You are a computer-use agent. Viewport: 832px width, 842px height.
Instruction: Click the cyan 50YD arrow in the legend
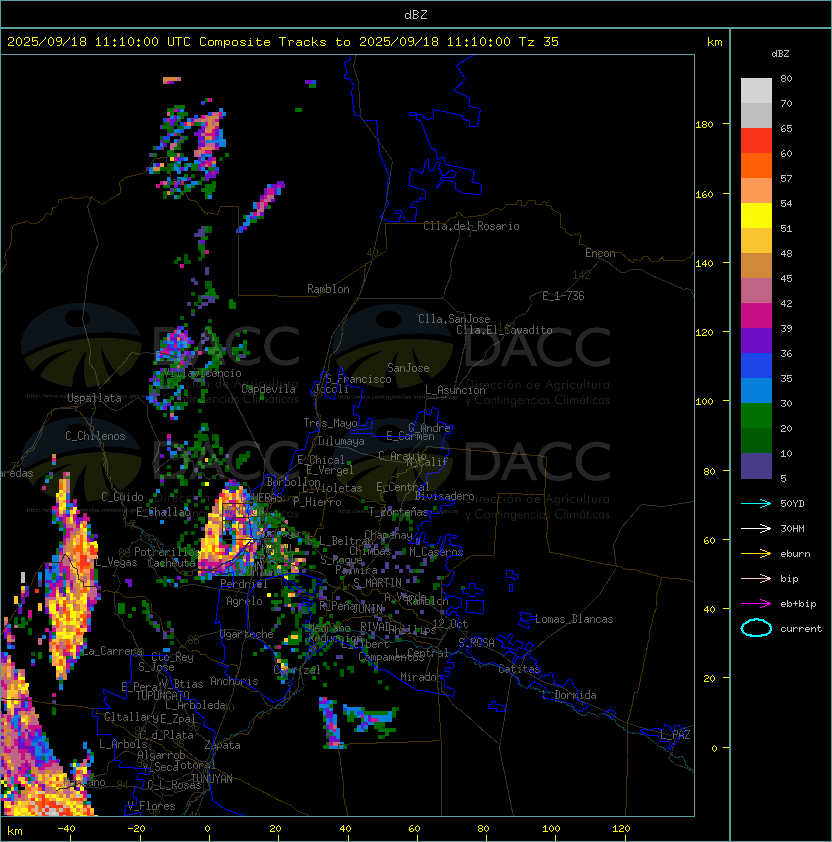point(756,504)
